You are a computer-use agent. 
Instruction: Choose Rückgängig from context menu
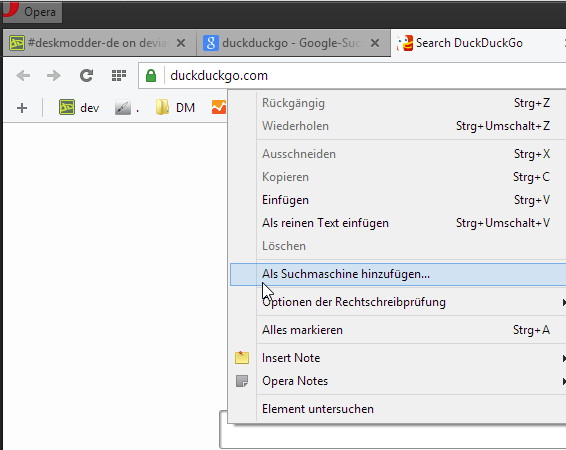click(x=398, y=103)
